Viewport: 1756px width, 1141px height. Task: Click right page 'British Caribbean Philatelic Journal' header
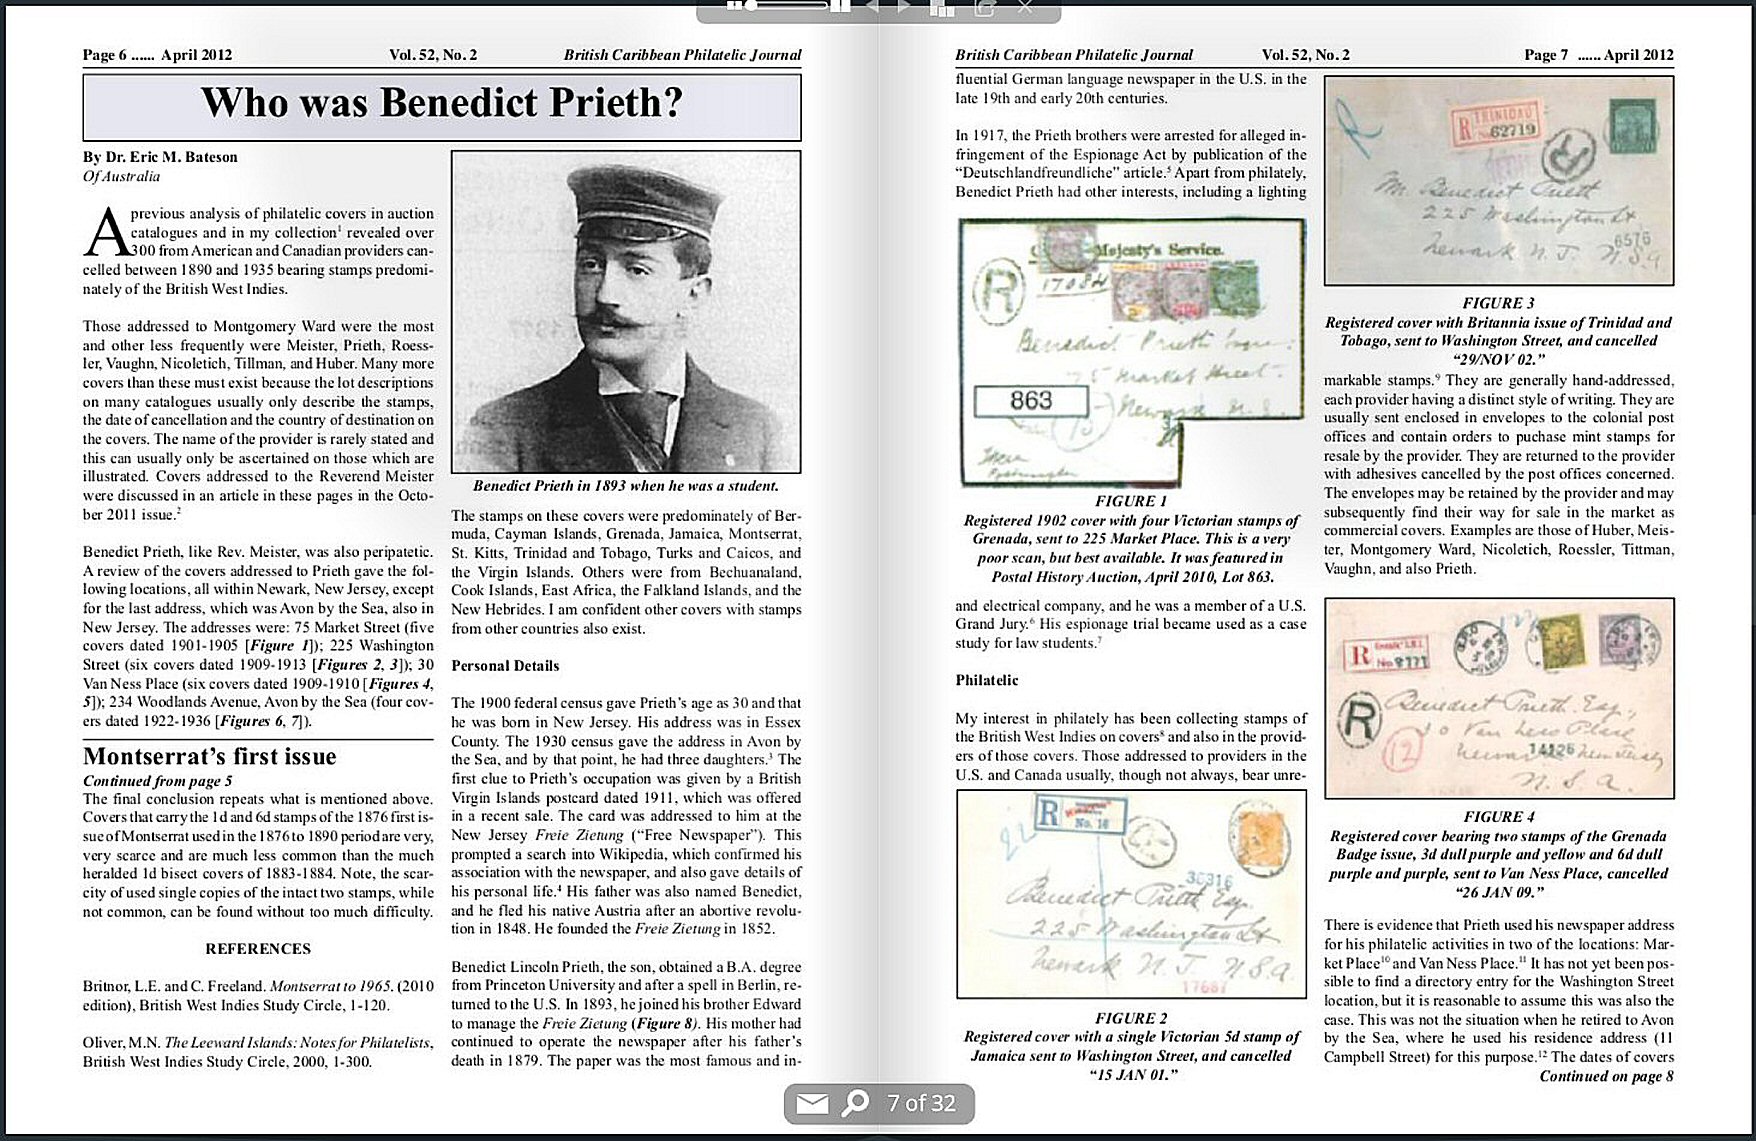coord(1074,55)
